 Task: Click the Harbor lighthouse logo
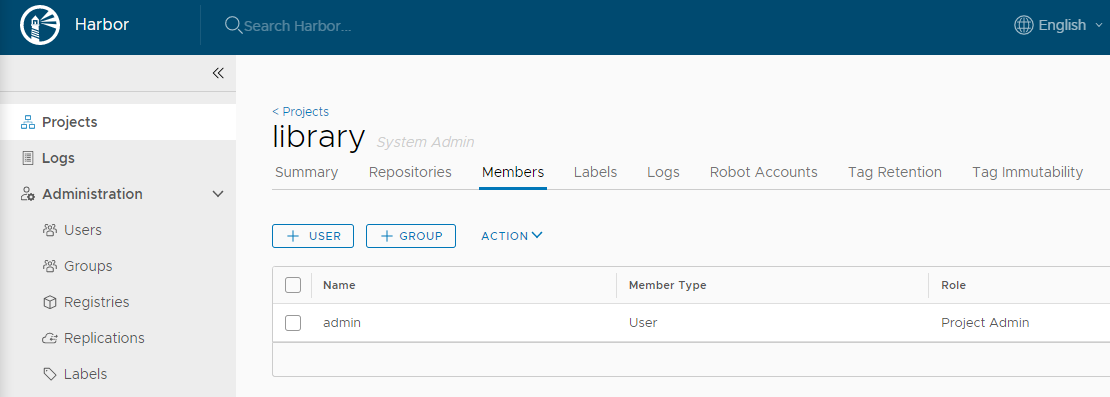click(x=40, y=25)
